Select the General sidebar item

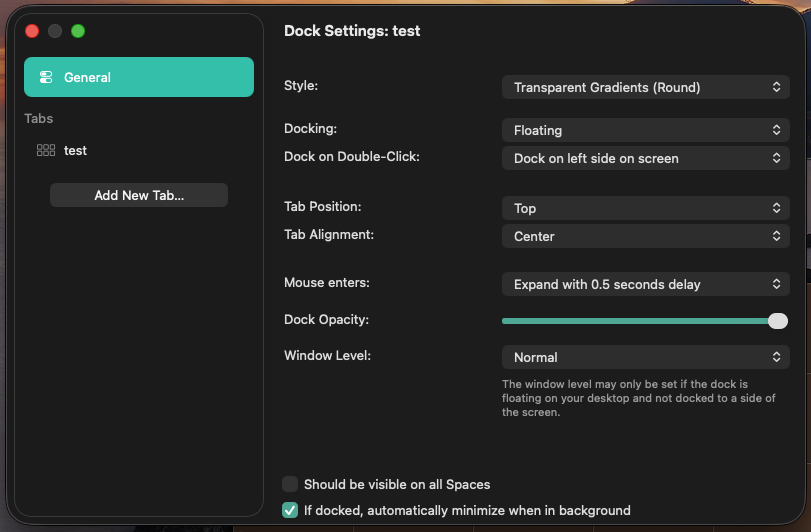pos(139,78)
